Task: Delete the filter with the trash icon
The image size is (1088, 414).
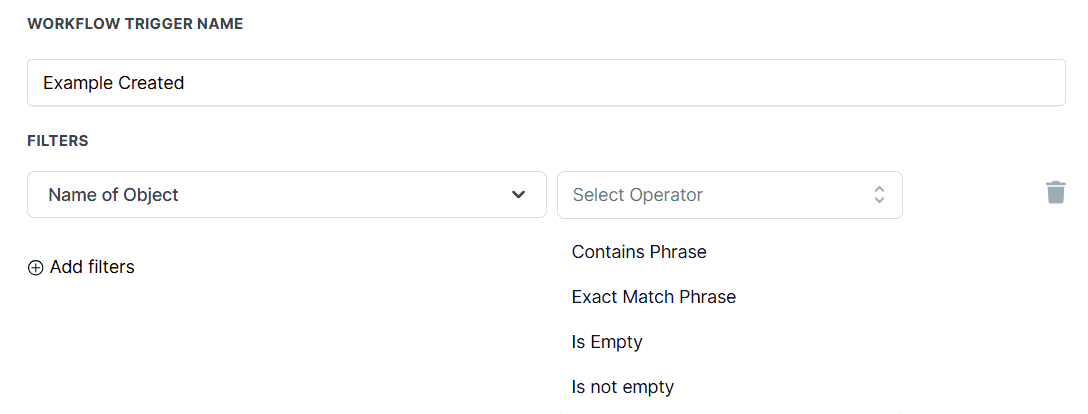Action: (x=1056, y=193)
